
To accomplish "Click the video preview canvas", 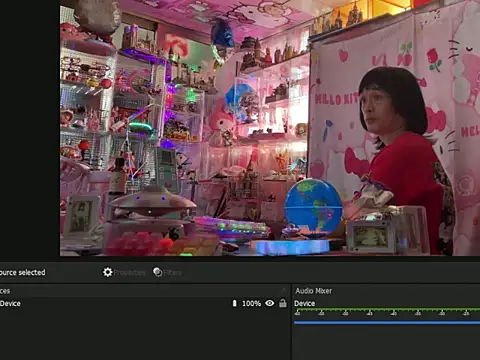I will 270,128.
